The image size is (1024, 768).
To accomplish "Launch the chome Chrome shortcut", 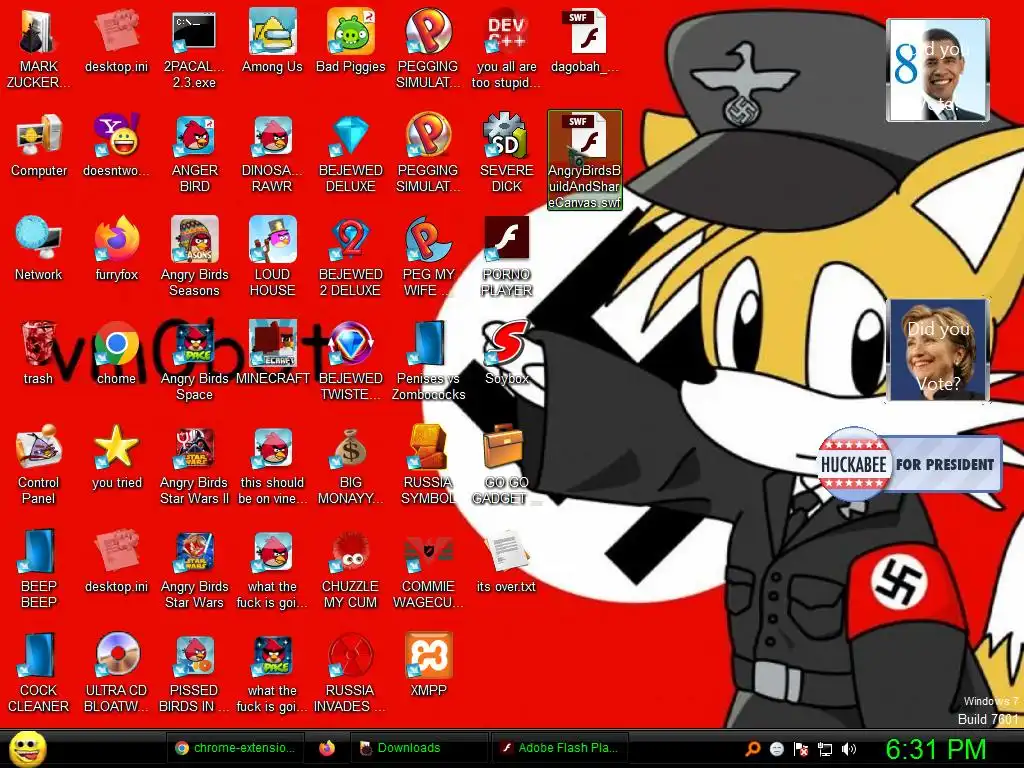I will (x=116, y=353).
